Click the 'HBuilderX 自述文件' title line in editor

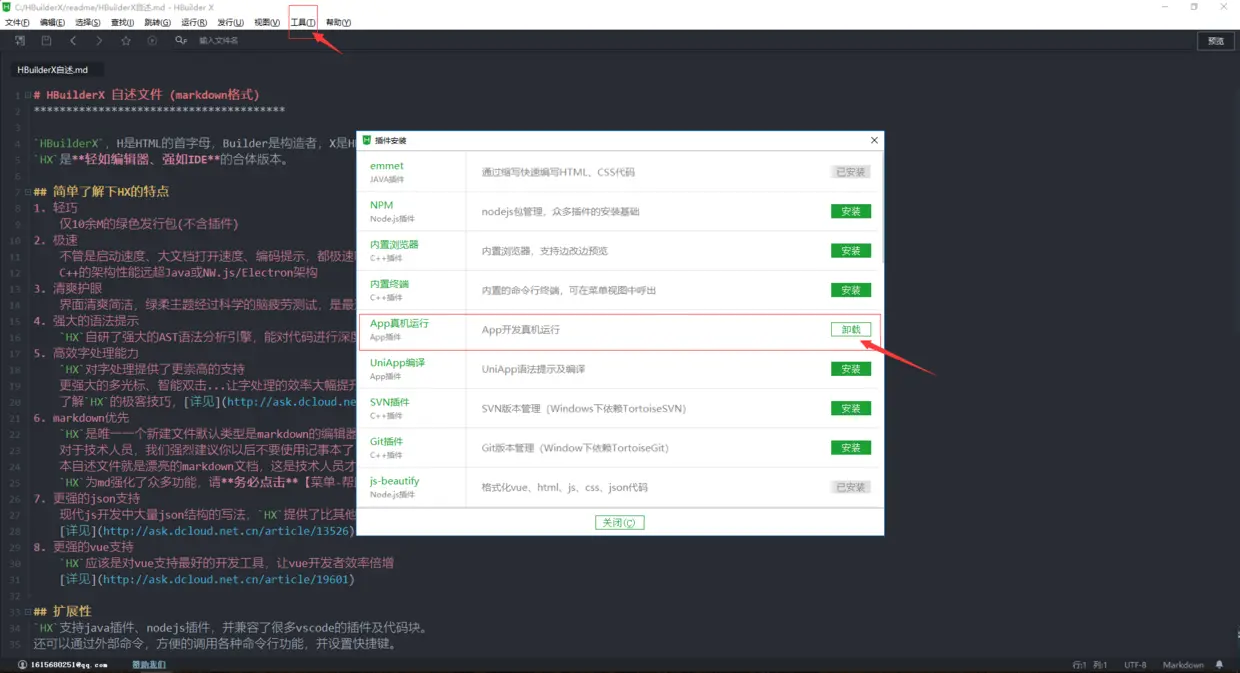point(146,95)
